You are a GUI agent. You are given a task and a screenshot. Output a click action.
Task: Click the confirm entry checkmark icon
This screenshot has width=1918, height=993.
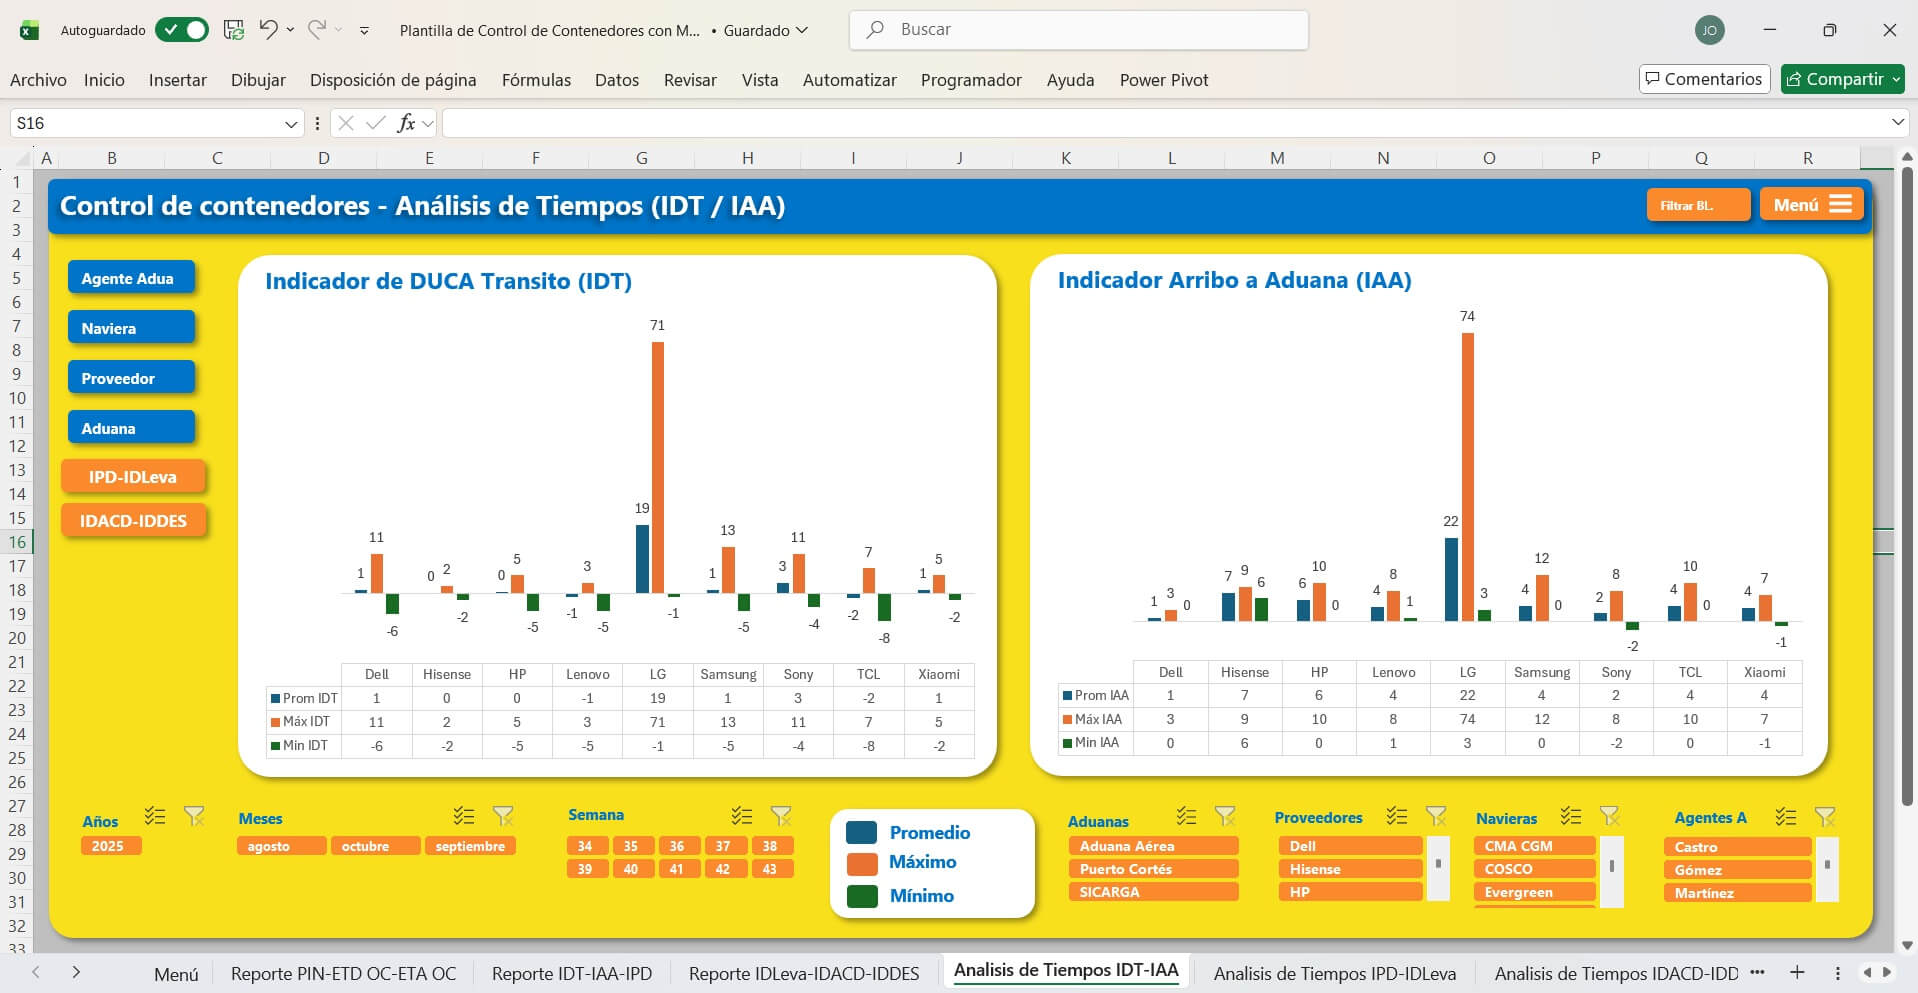point(376,123)
